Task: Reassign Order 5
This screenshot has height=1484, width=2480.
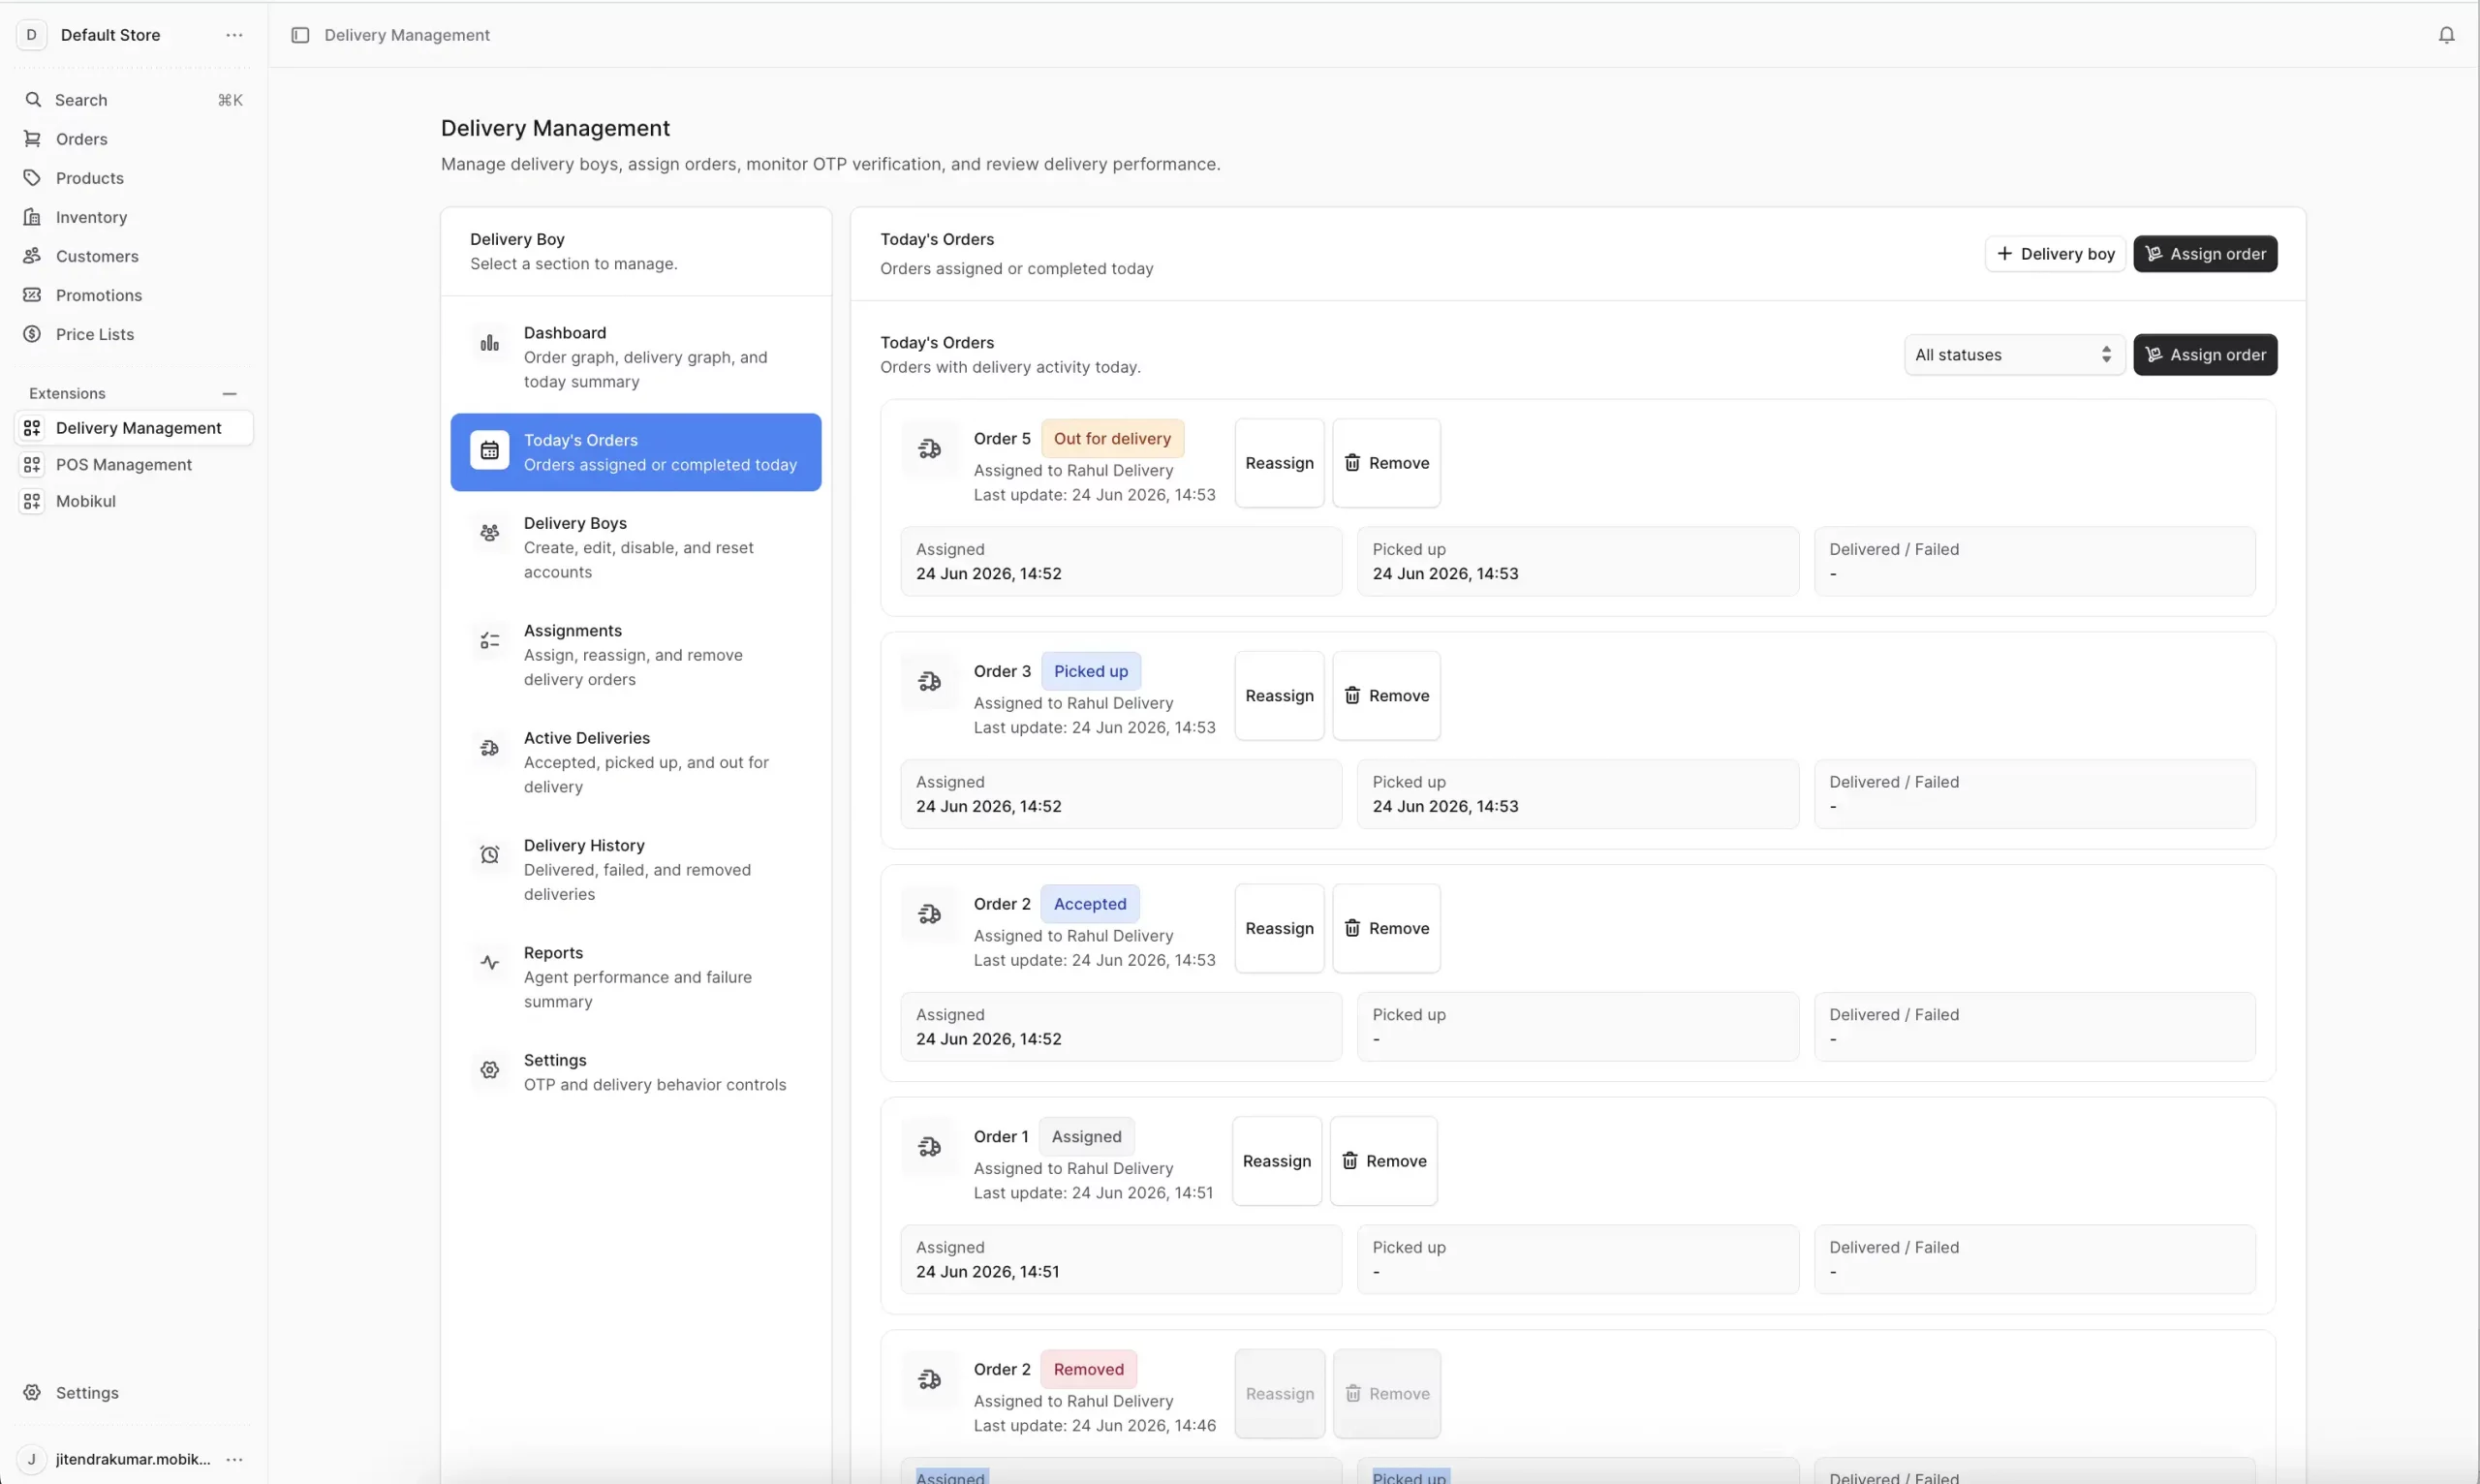Action: 1279,463
